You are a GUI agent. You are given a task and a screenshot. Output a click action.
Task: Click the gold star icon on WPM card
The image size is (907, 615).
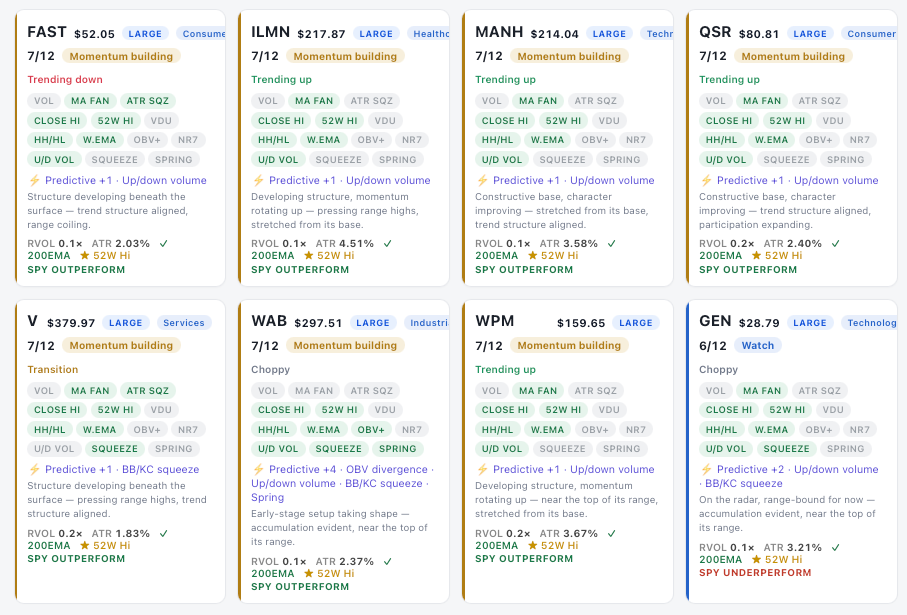pyautogui.click(x=532, y=546)
